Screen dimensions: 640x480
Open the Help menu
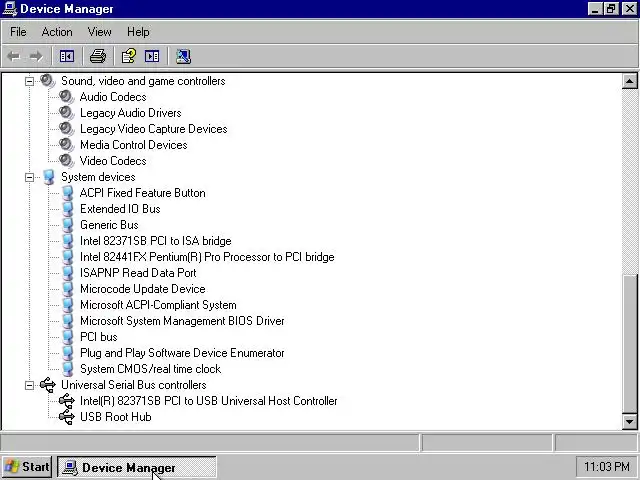pyautogui.click(x=138, y=32)
